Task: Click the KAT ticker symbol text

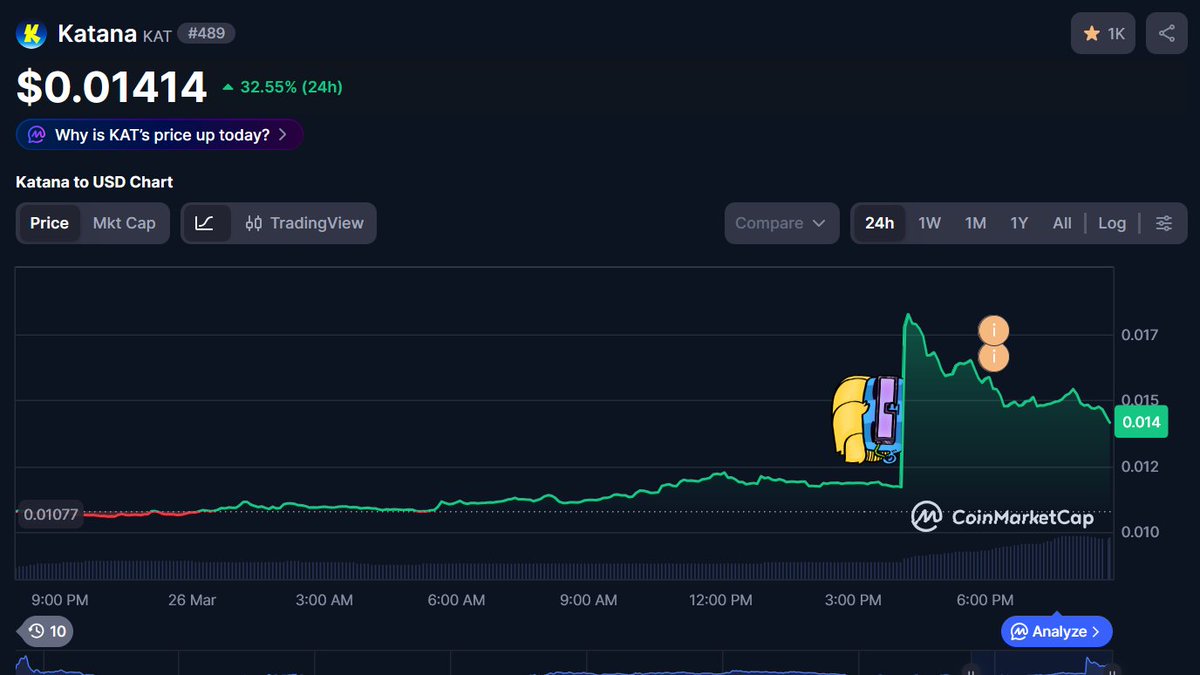Action: pos(157,36)
